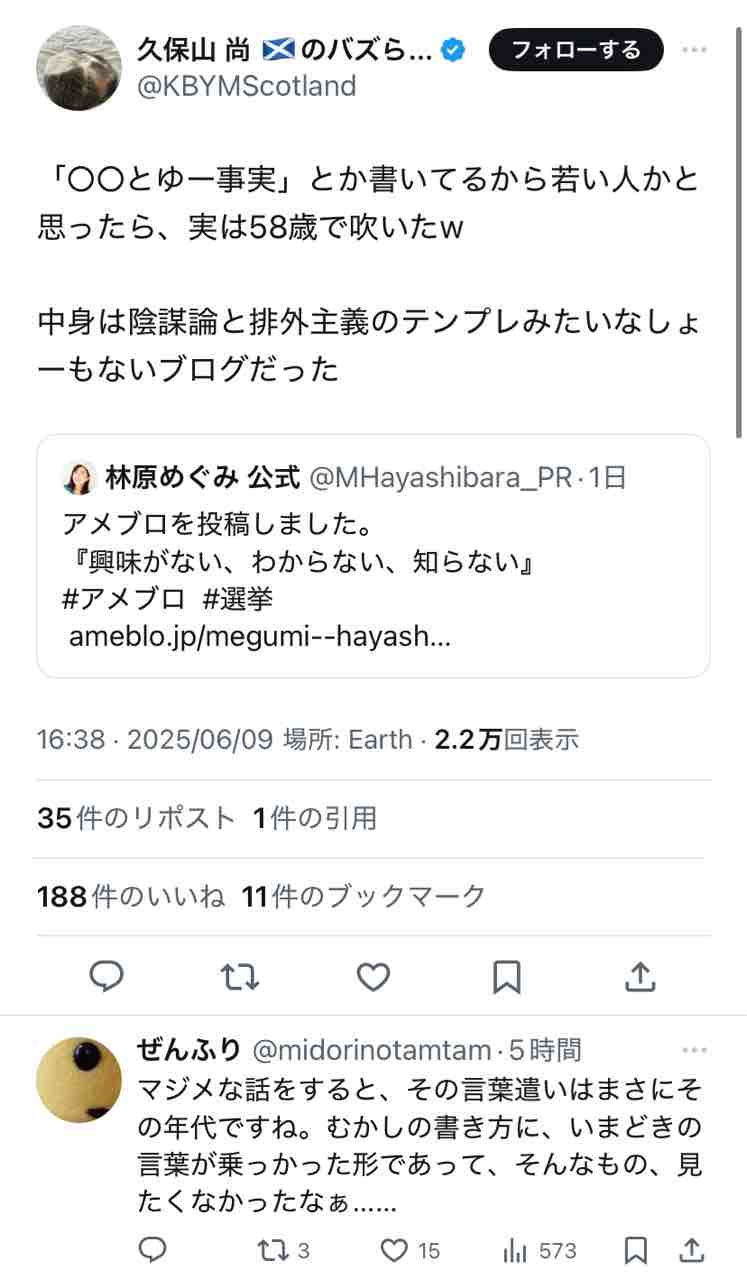Screen dimensions: 747x1280
Task: Reply to ぜんふり's comment
Action: pos(152,1250)
